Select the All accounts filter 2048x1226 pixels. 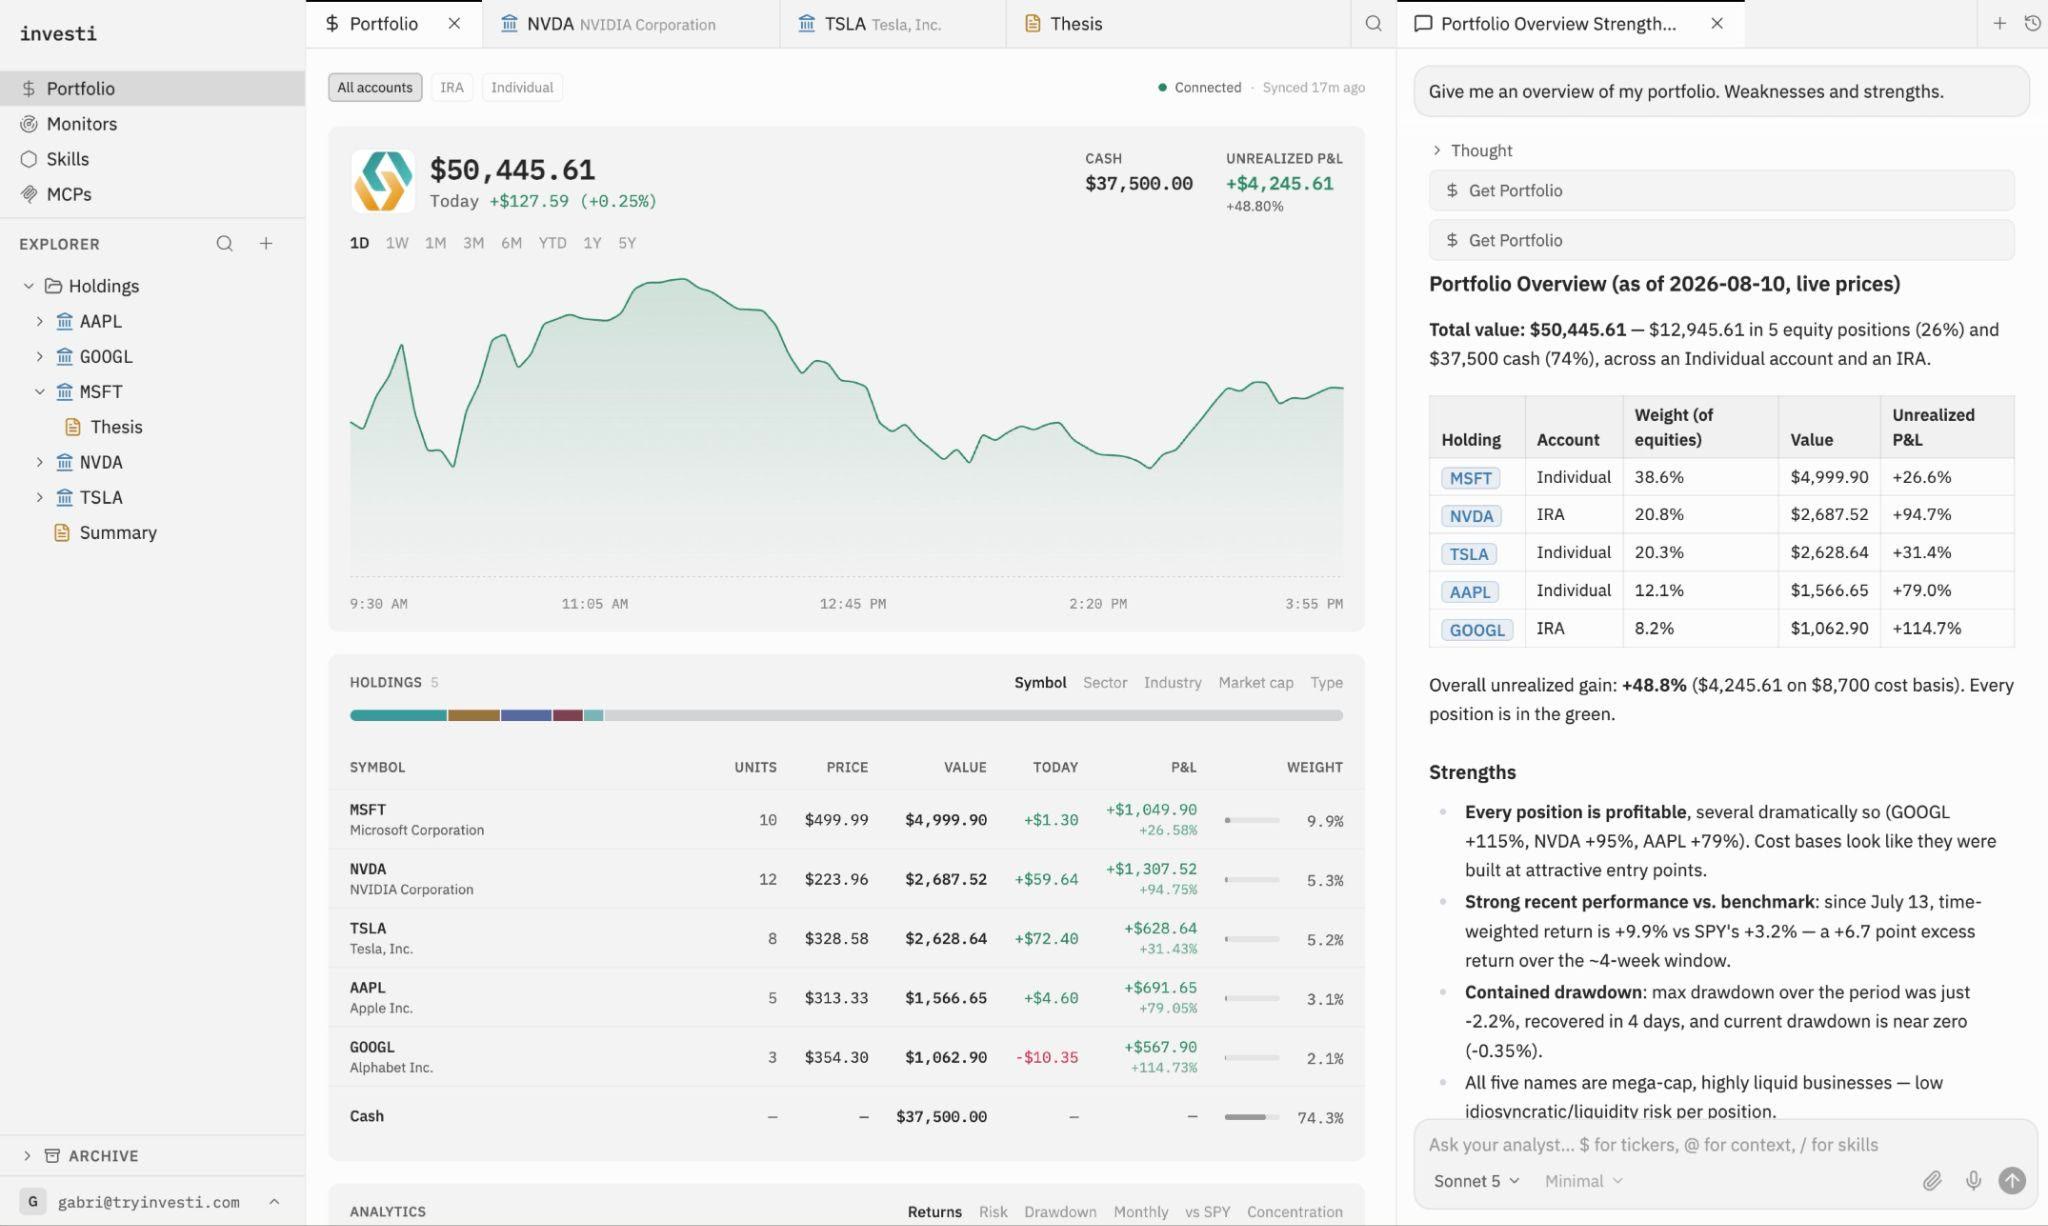375,87
